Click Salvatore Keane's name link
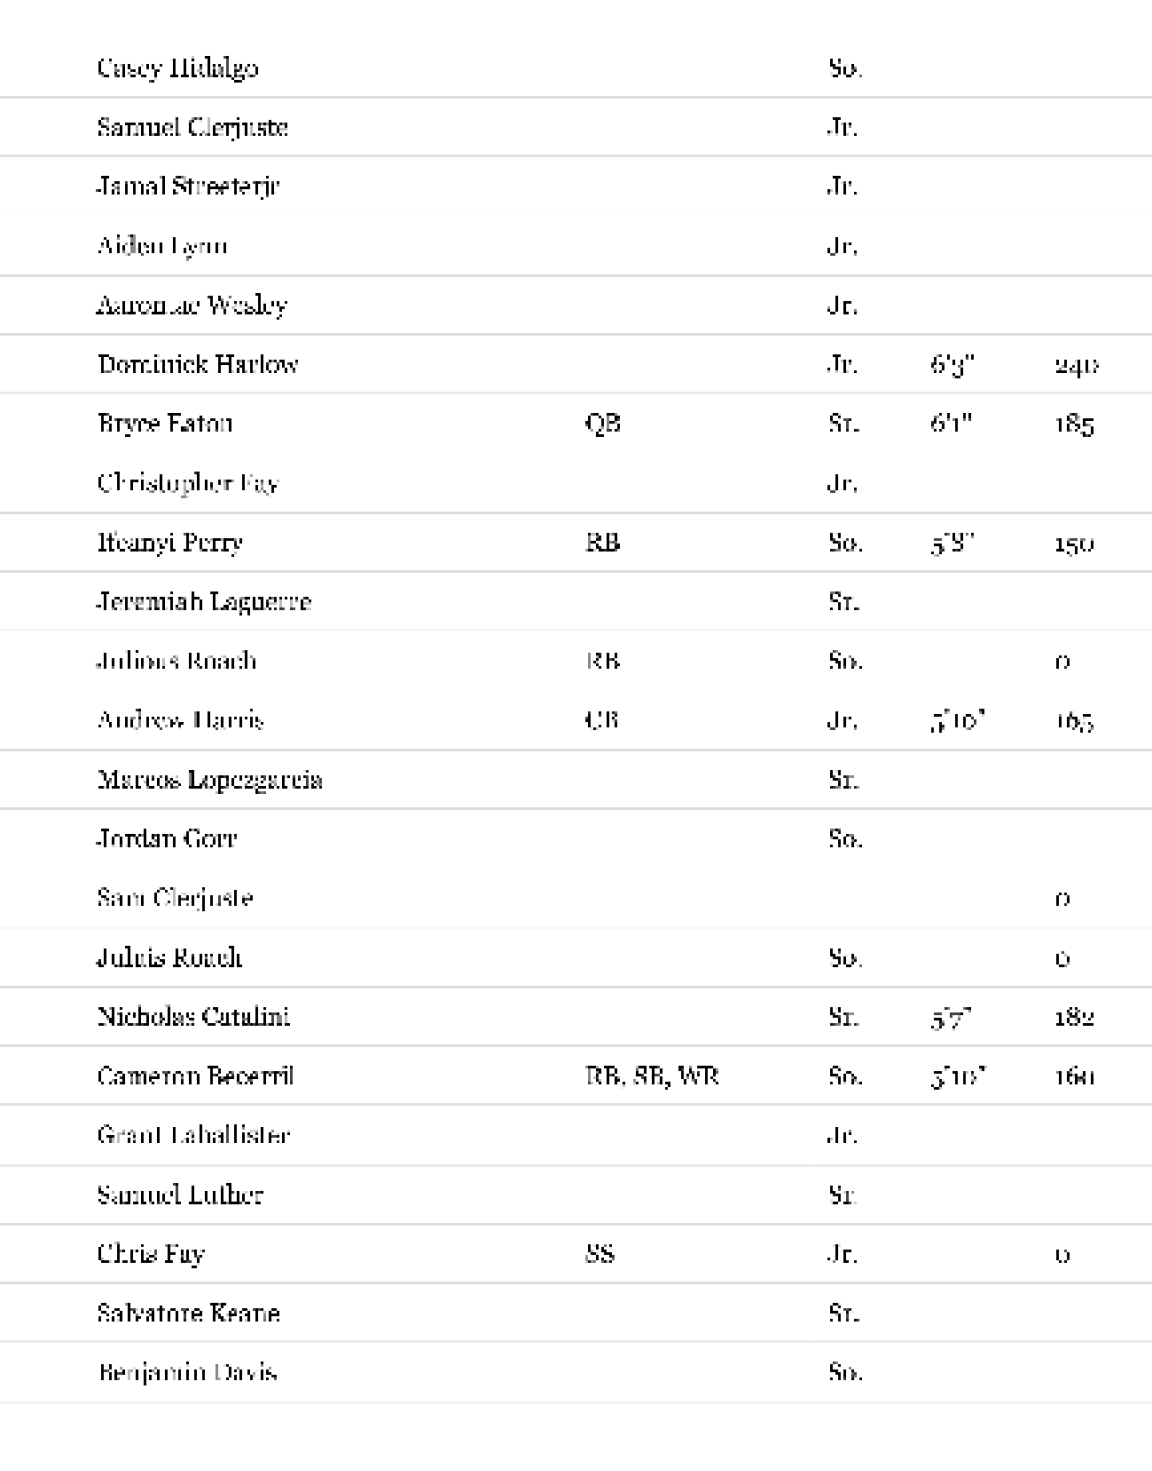 189,1313
